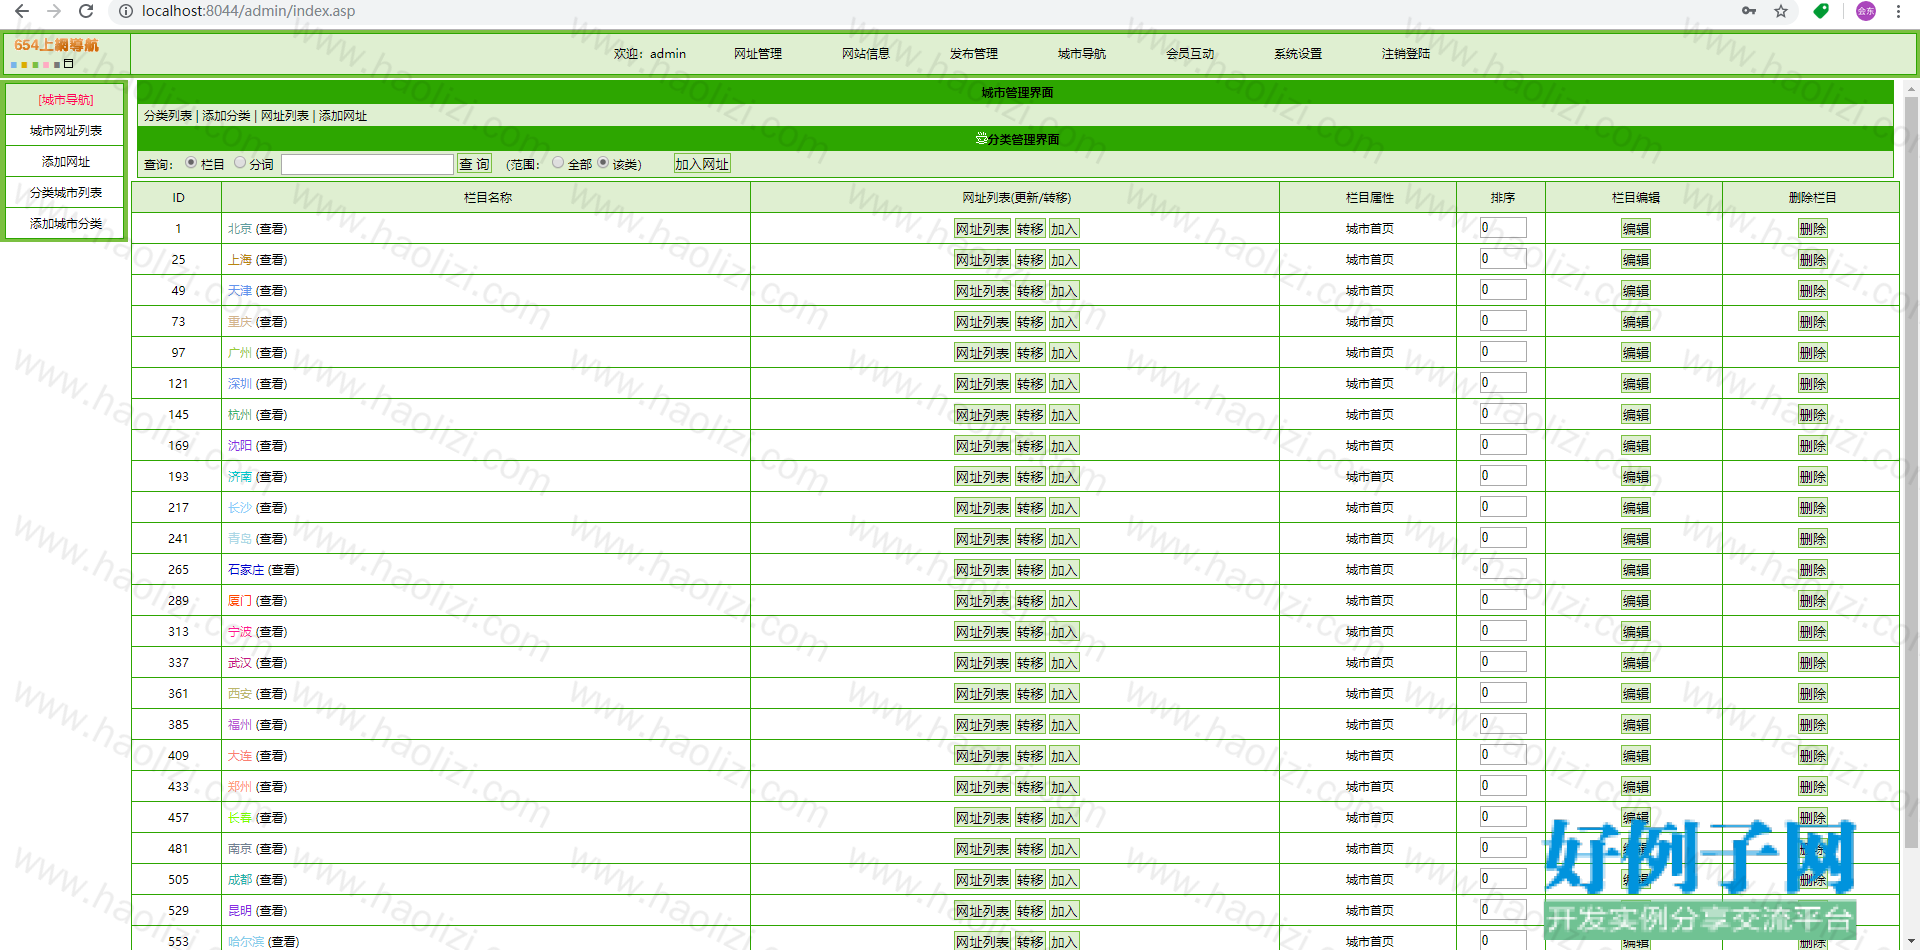1920x950 pixels.
Task: Select the 该类 range radio button
Action: point(603,163)
